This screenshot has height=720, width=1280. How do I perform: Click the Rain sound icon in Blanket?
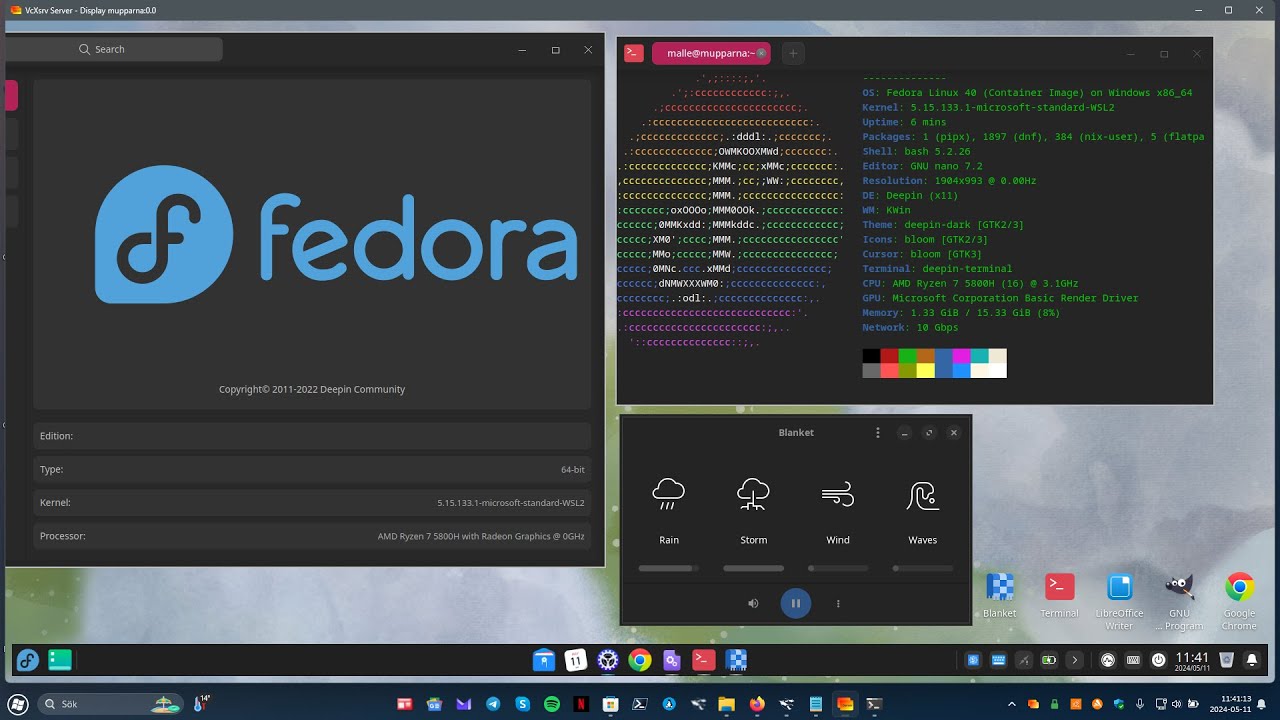coord(668,495)
